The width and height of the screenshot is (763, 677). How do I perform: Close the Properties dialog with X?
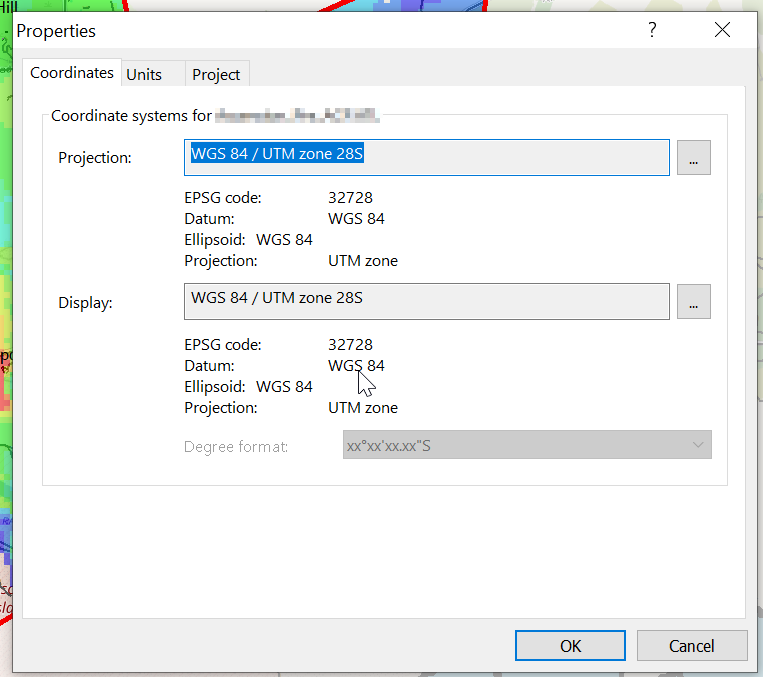[x=722, y=30]
